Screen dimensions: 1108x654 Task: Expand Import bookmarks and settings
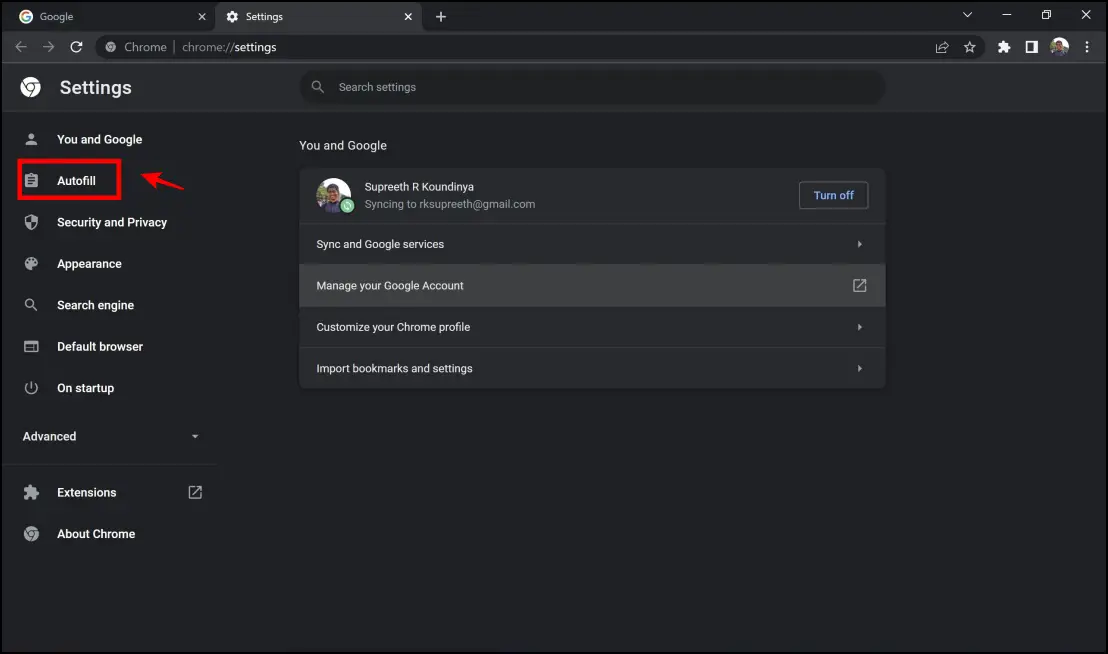[592, 368]
